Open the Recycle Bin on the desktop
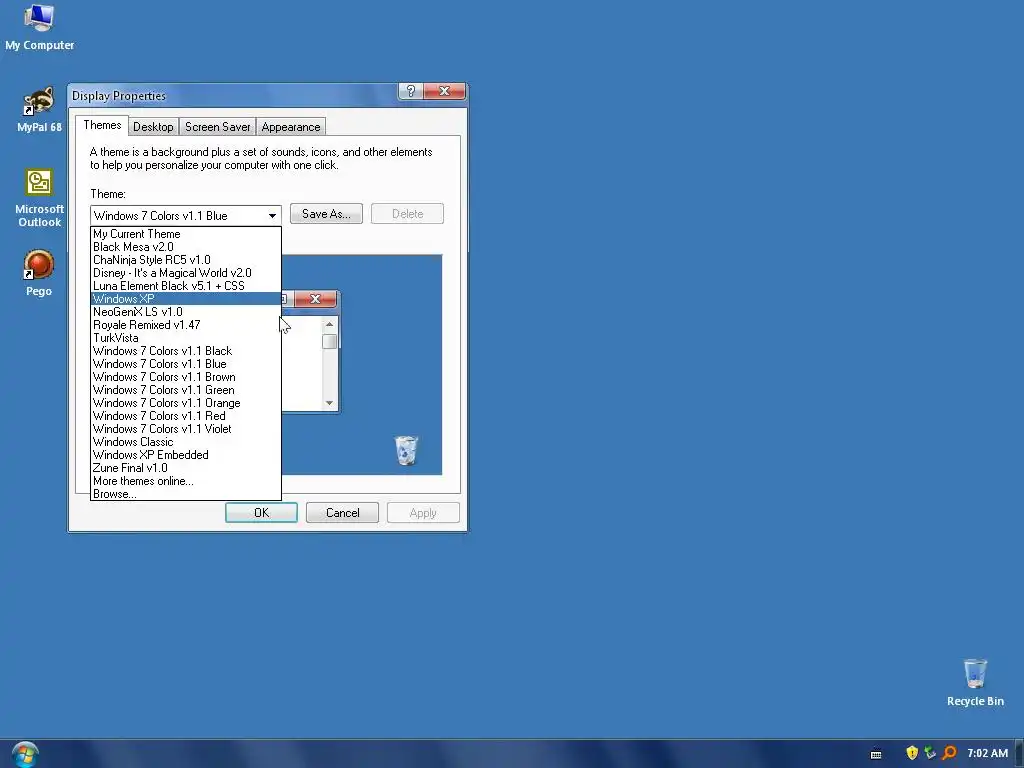1024x768 pixels. (x=975, y=682)
